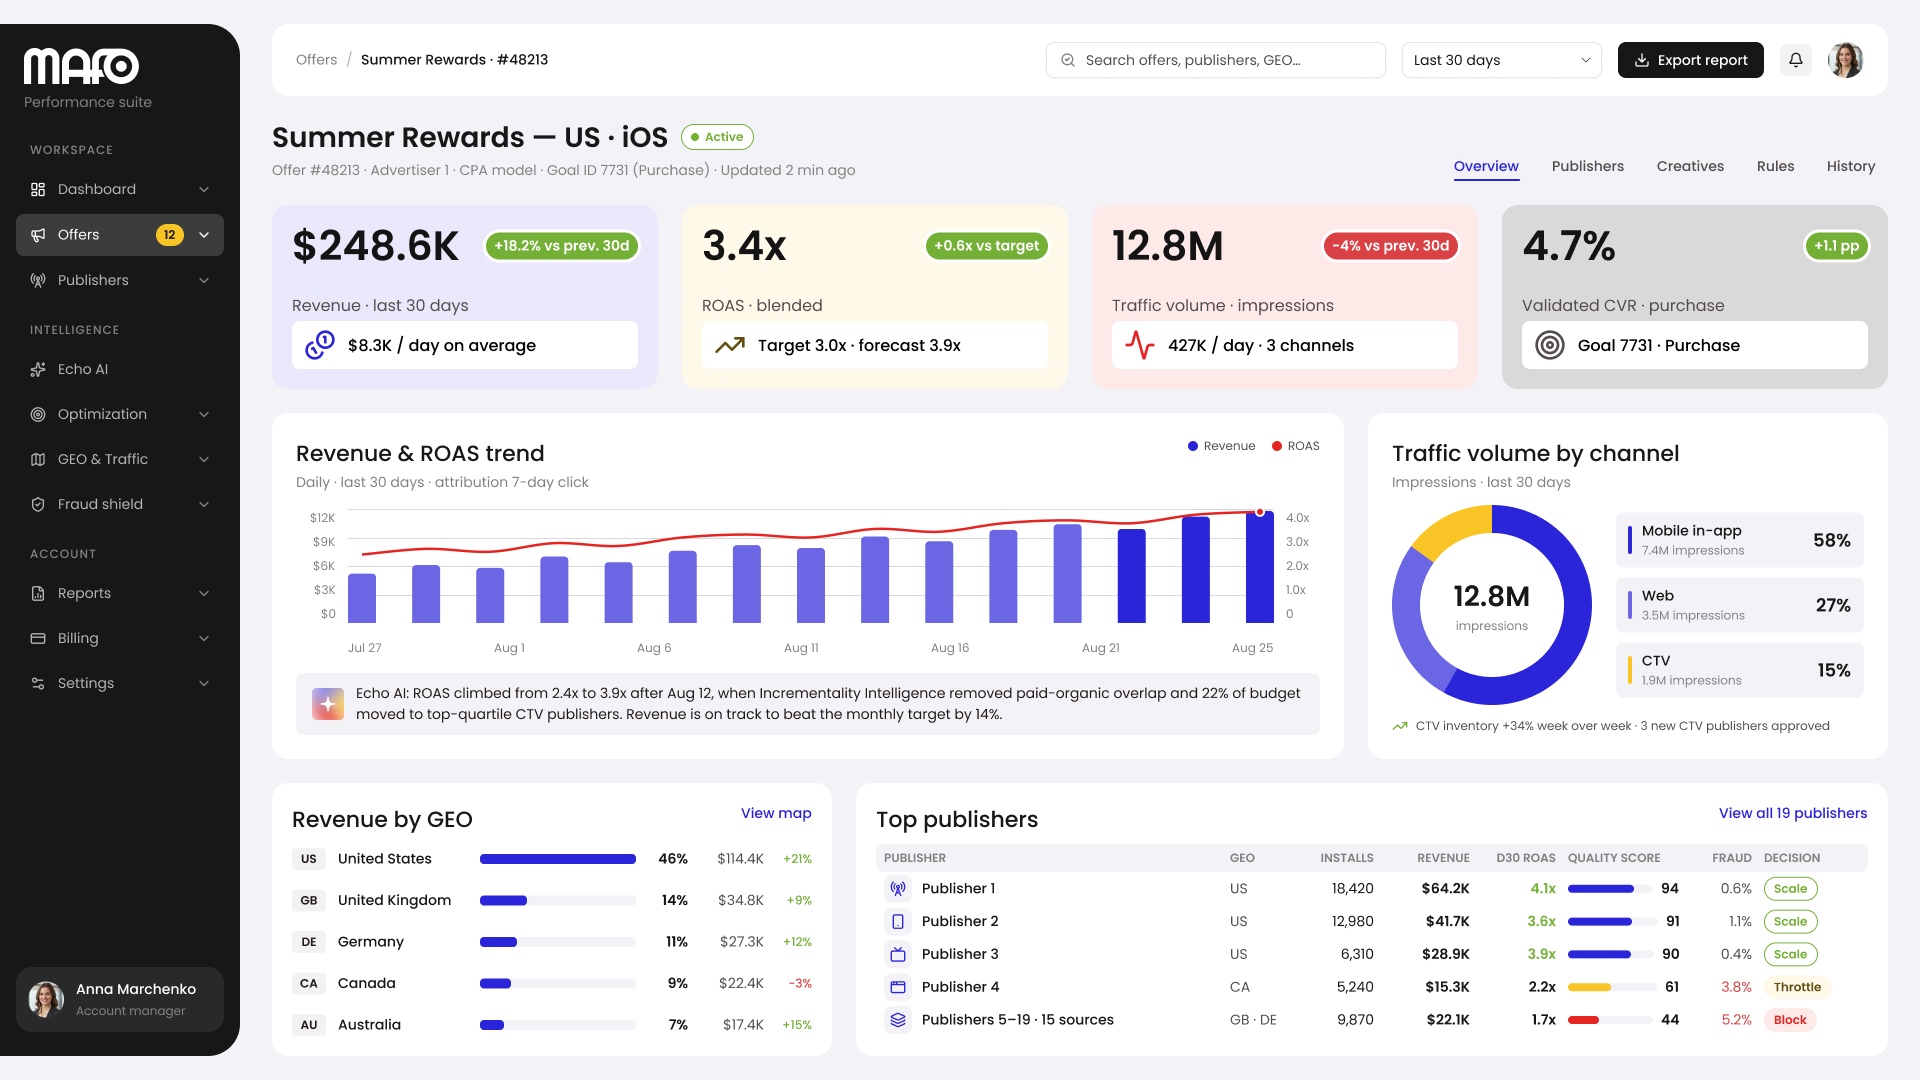
Task: Expand the Settings sidebar chevron
Action: pos(204,683)
